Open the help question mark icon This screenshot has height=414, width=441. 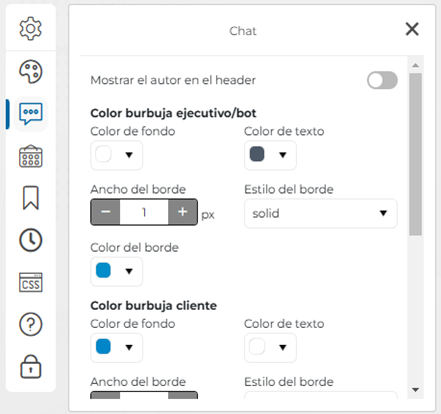coord(31,324)
